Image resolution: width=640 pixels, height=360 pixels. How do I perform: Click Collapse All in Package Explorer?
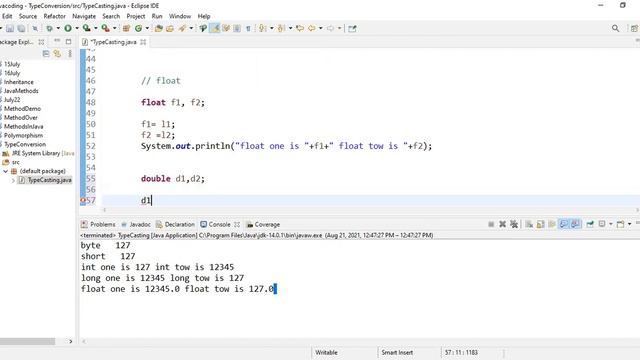click(x=46, y=53)
